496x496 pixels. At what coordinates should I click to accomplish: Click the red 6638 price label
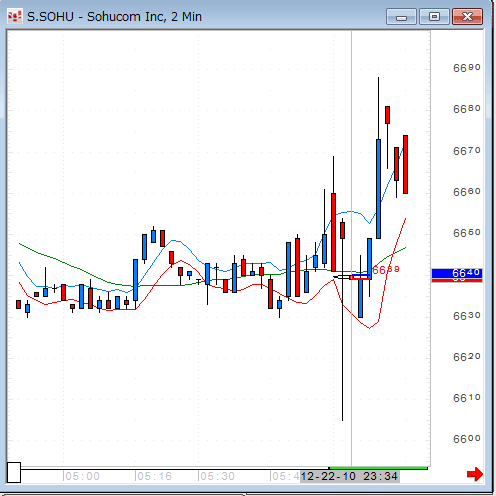[386, 270]
